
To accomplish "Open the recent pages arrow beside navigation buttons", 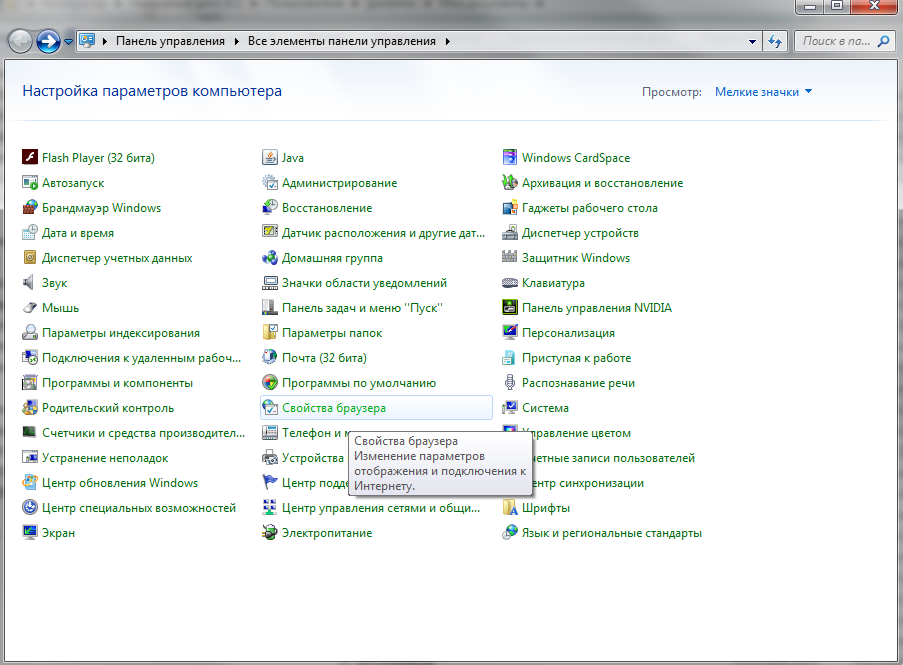I will 68,42.
